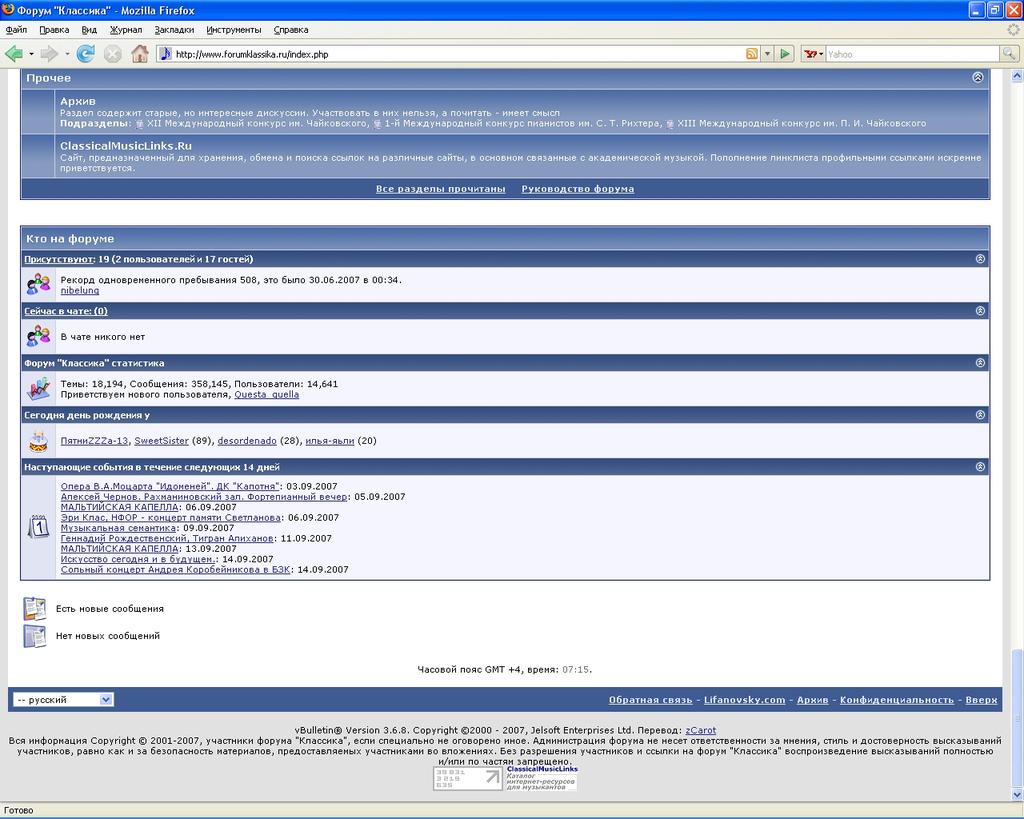This screenshot has height=819, width=1024.
Task: Open the "Инструменты" menu
Action: tap(233, 30)
